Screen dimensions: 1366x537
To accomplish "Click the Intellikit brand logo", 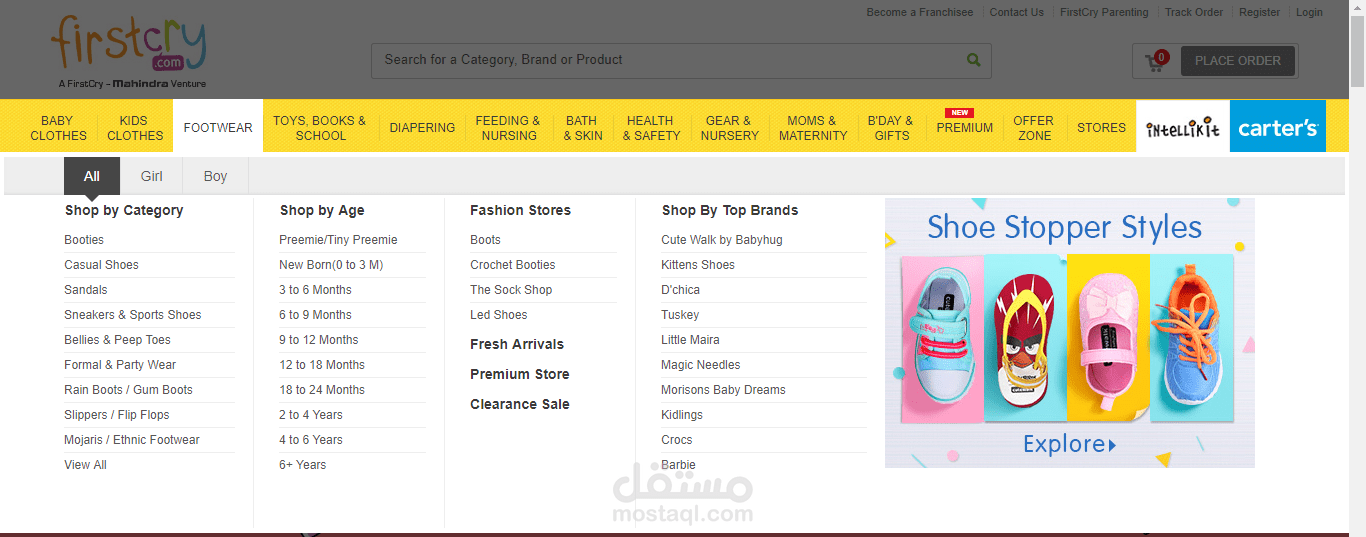I will pyautogui.click(x=1183, y=128).
